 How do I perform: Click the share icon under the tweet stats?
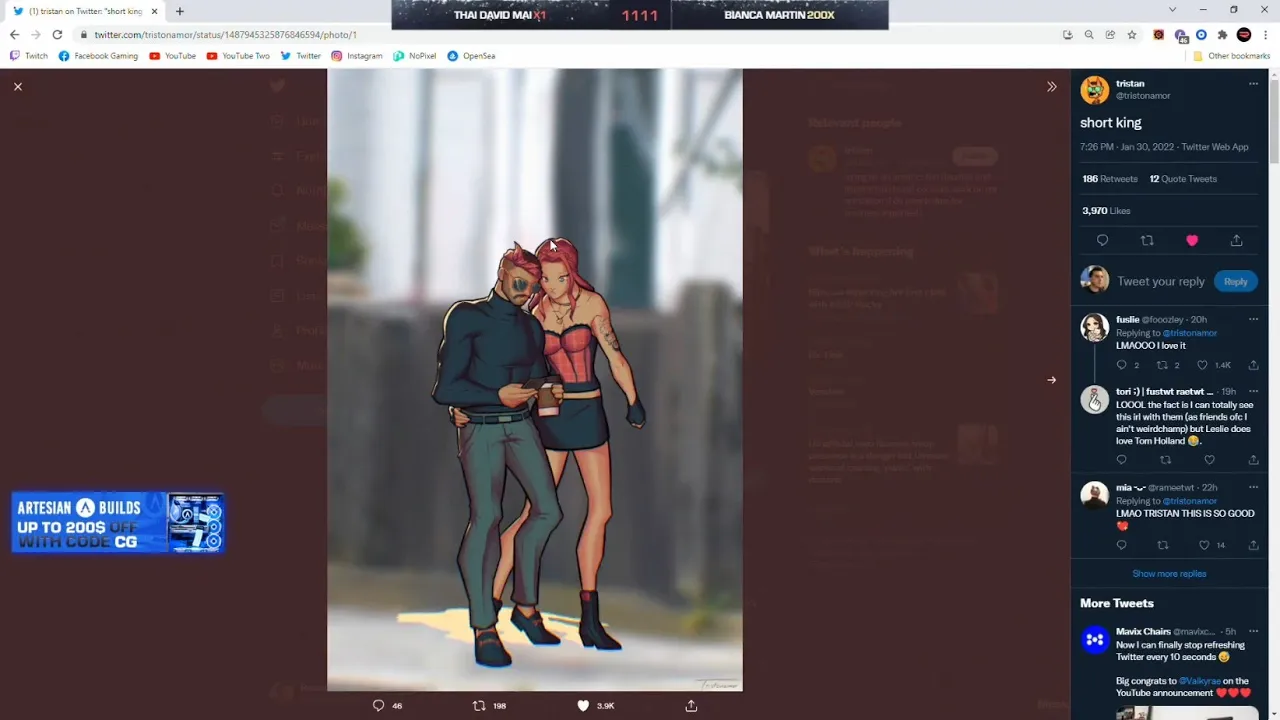pos(1237,241)
